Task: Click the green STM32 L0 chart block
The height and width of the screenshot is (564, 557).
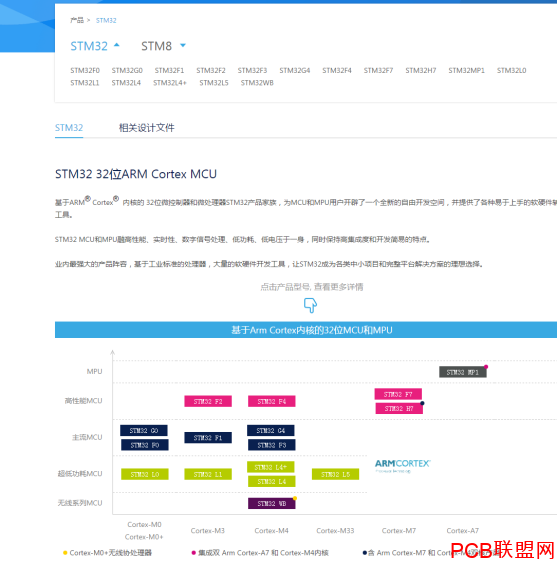Action: 145,474
